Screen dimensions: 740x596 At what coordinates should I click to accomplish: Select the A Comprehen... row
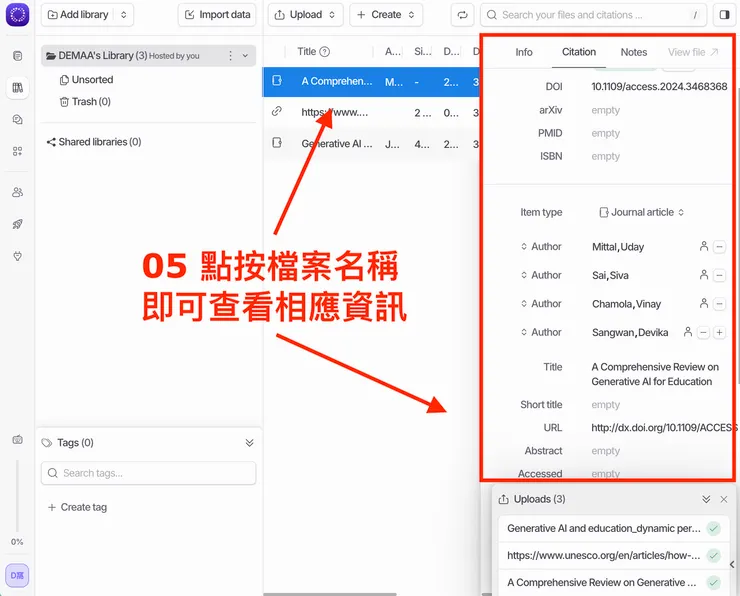(x=371, y=82)
